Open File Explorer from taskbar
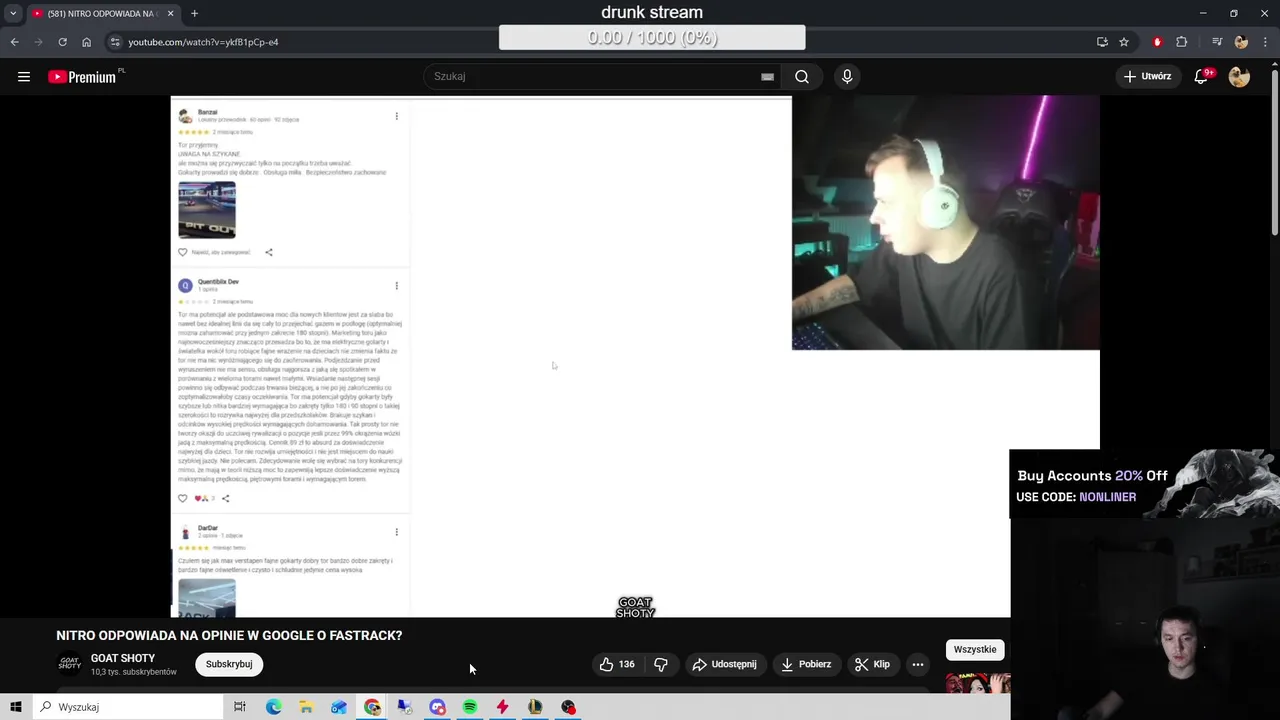The image size is (1280, 720). click(x=306, y=707)
